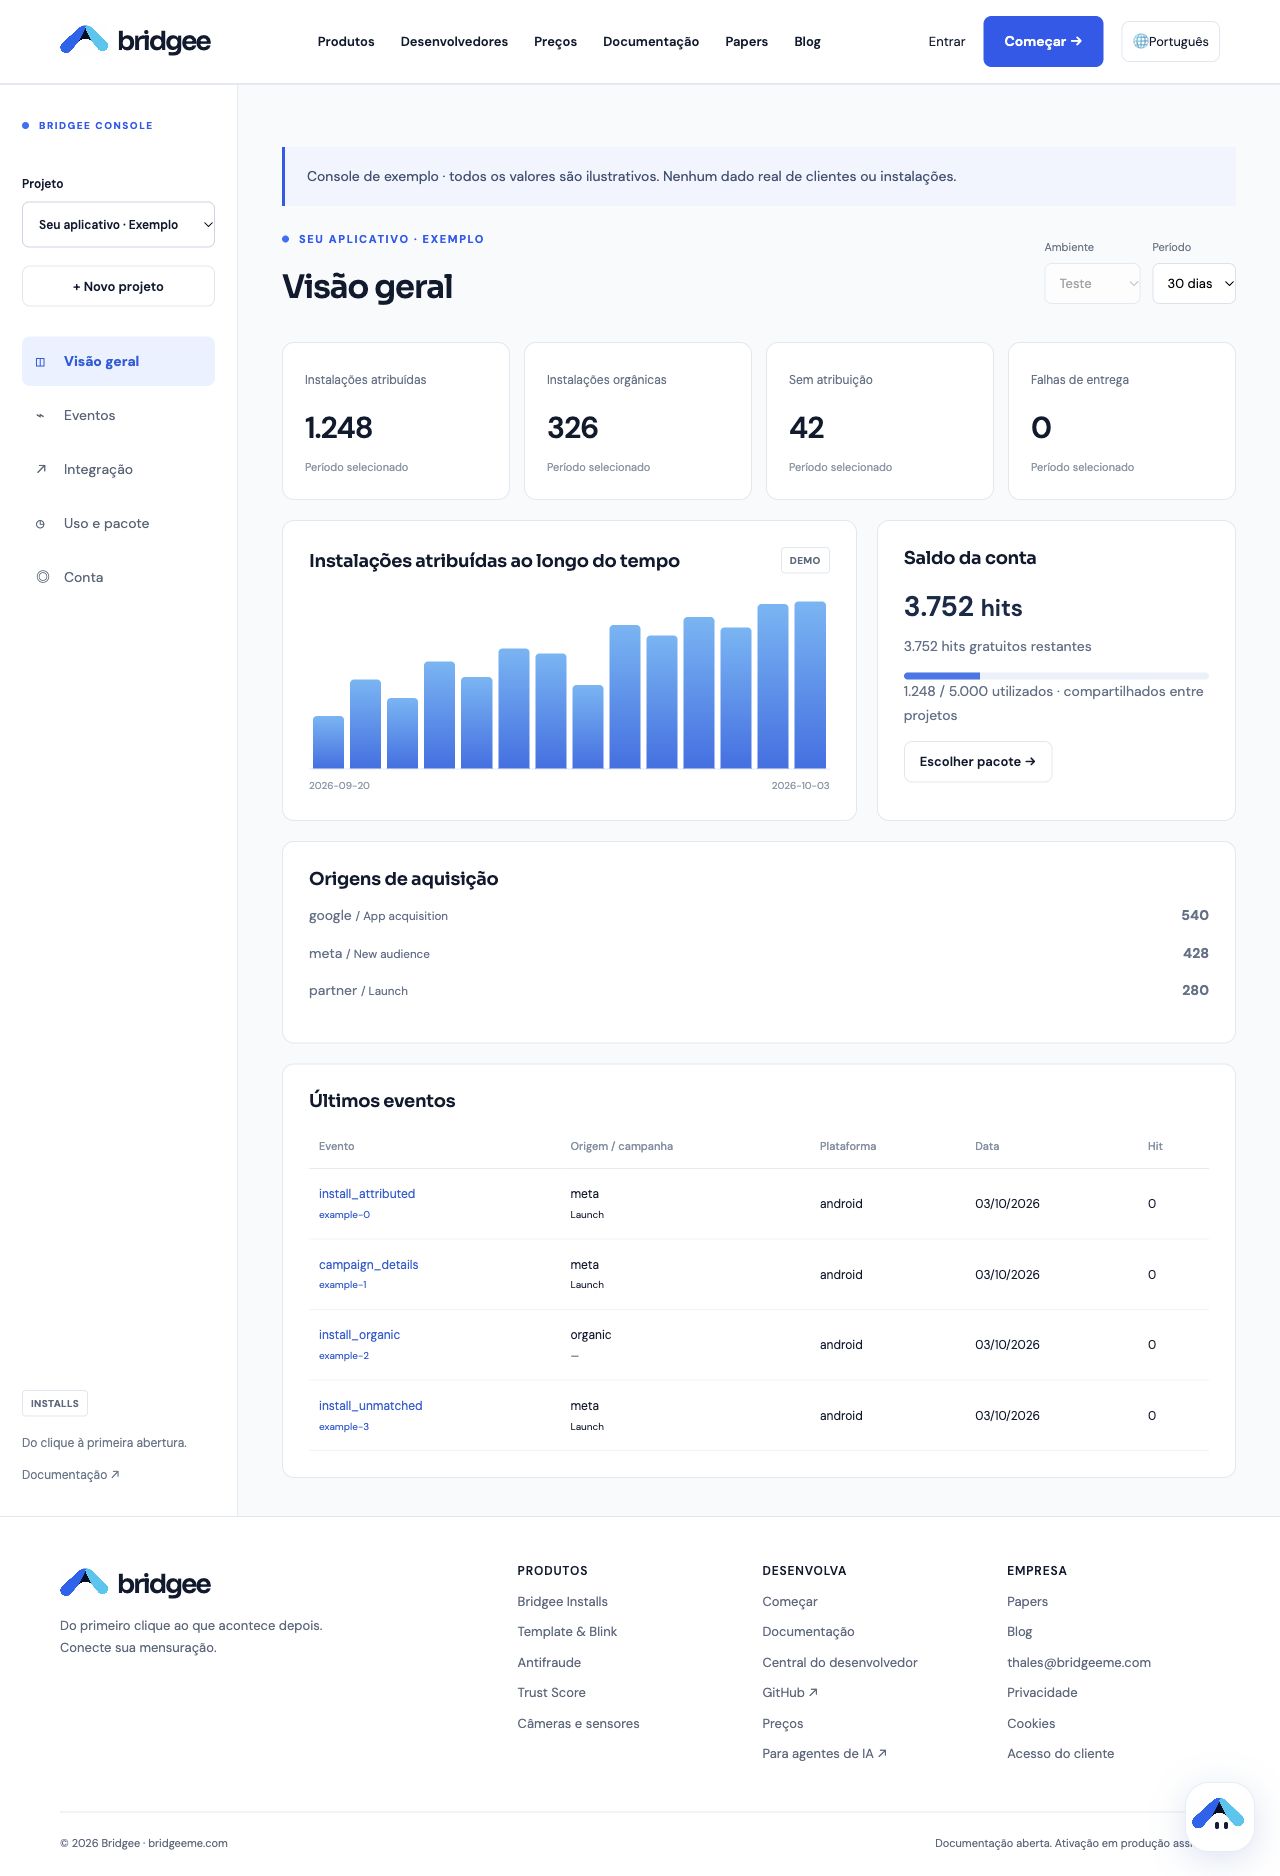
Task: Click the thales@bridgeeme.com email link
Action: [1079, 1663]
